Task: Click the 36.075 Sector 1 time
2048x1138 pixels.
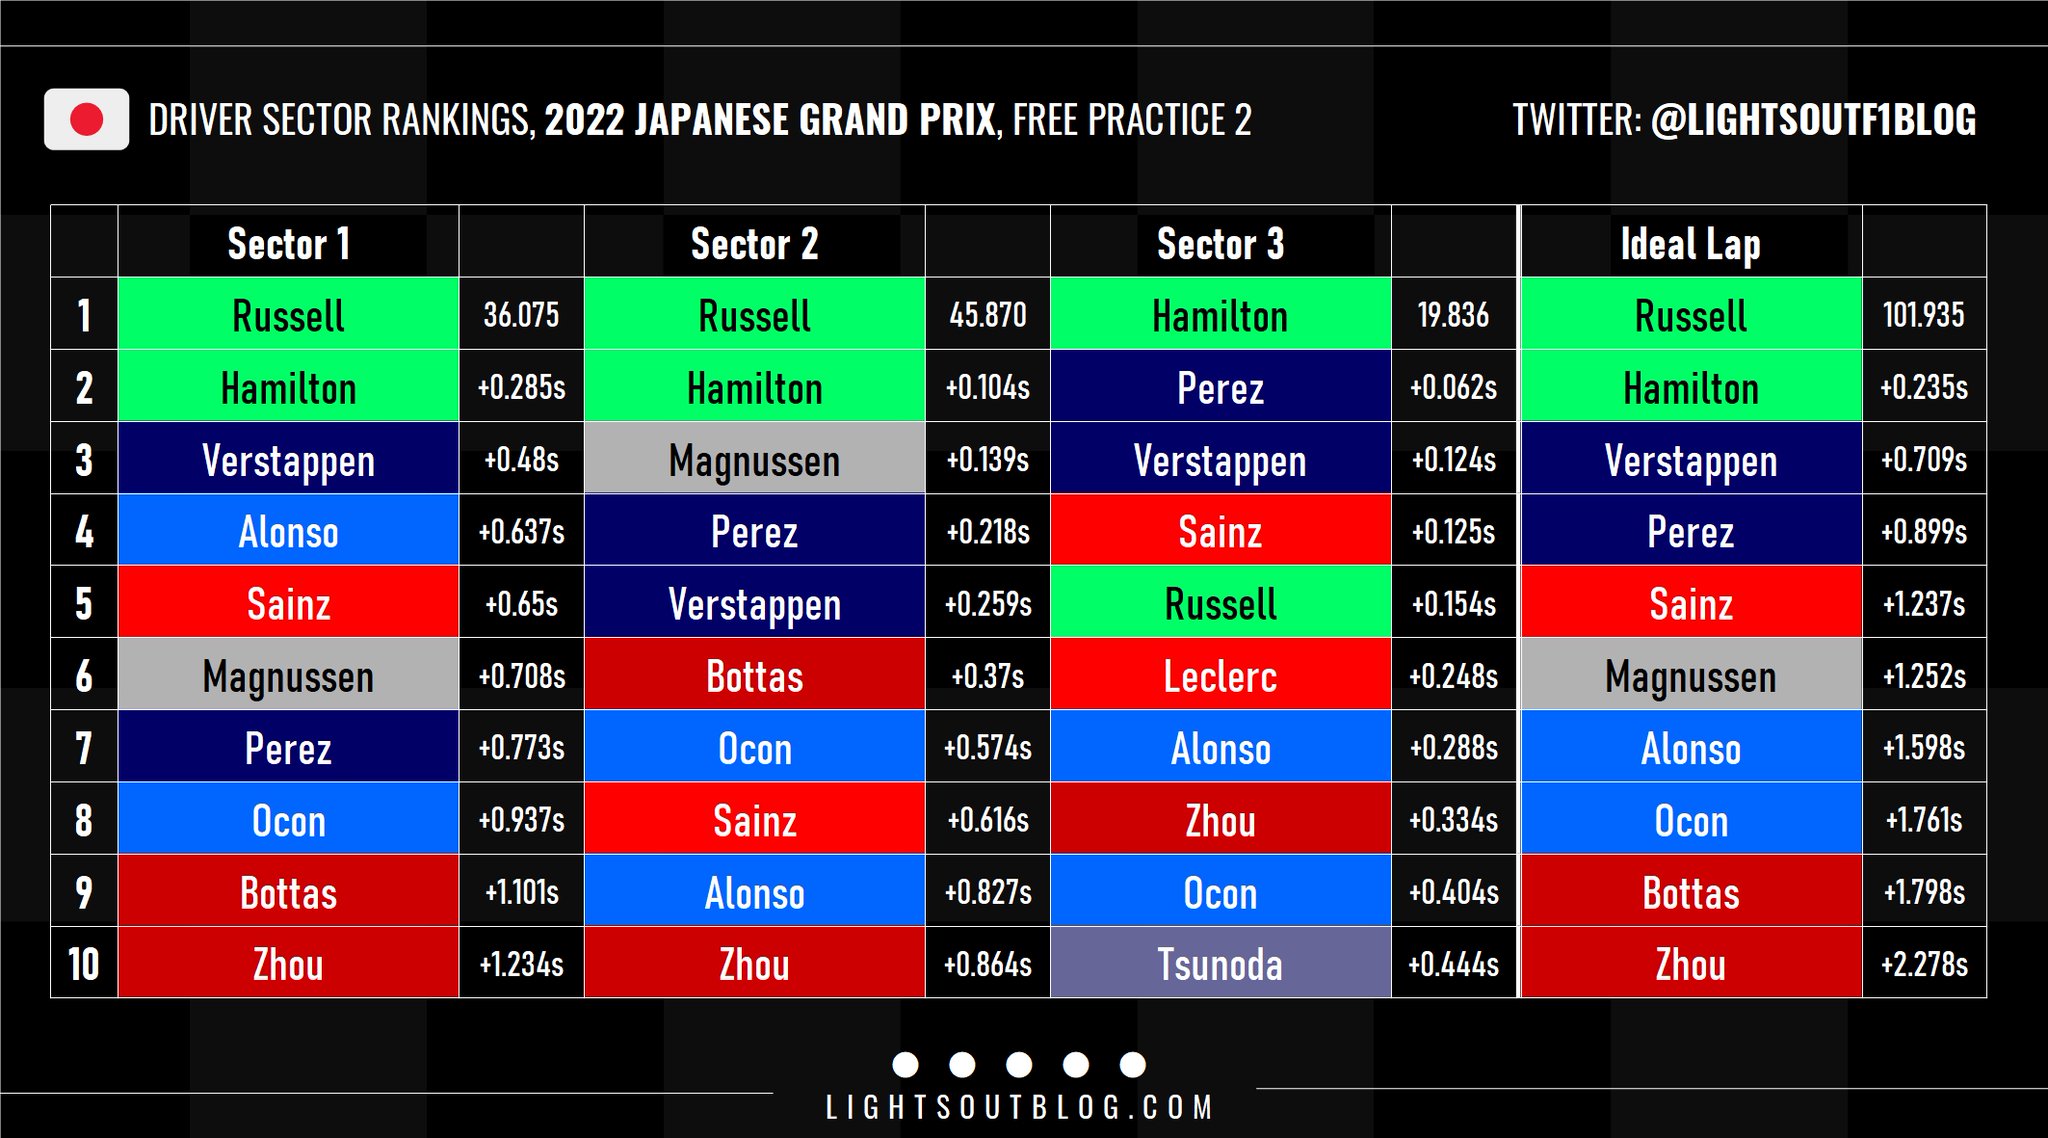Action: point(521,315)
